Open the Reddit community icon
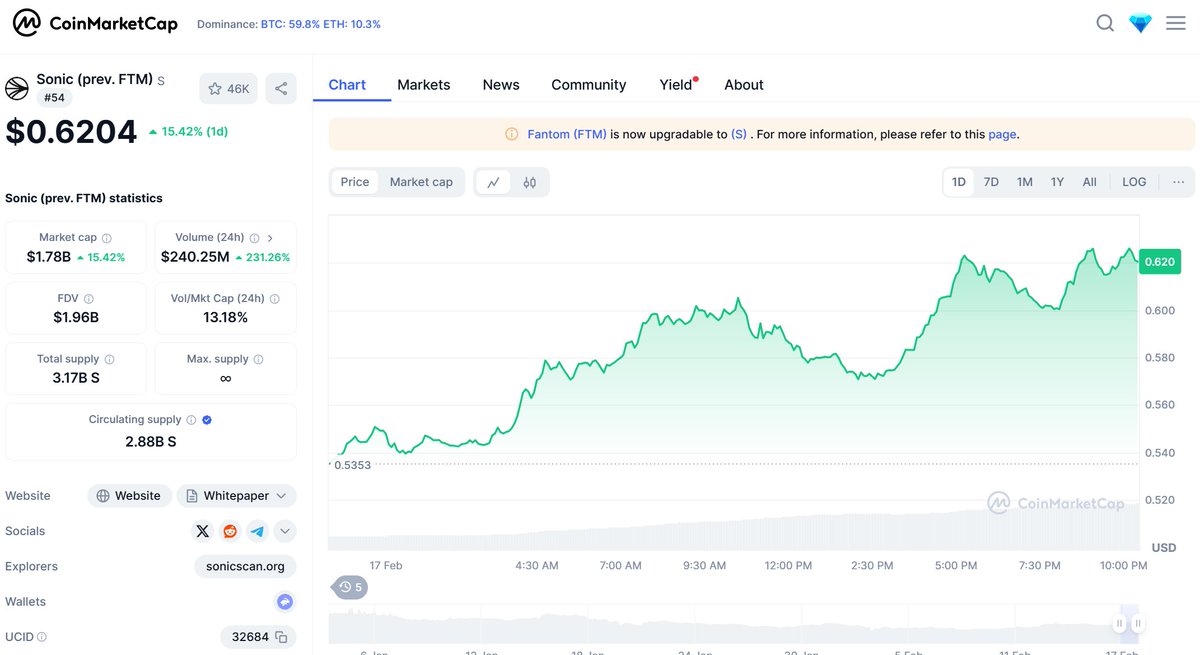 [229, 531]
